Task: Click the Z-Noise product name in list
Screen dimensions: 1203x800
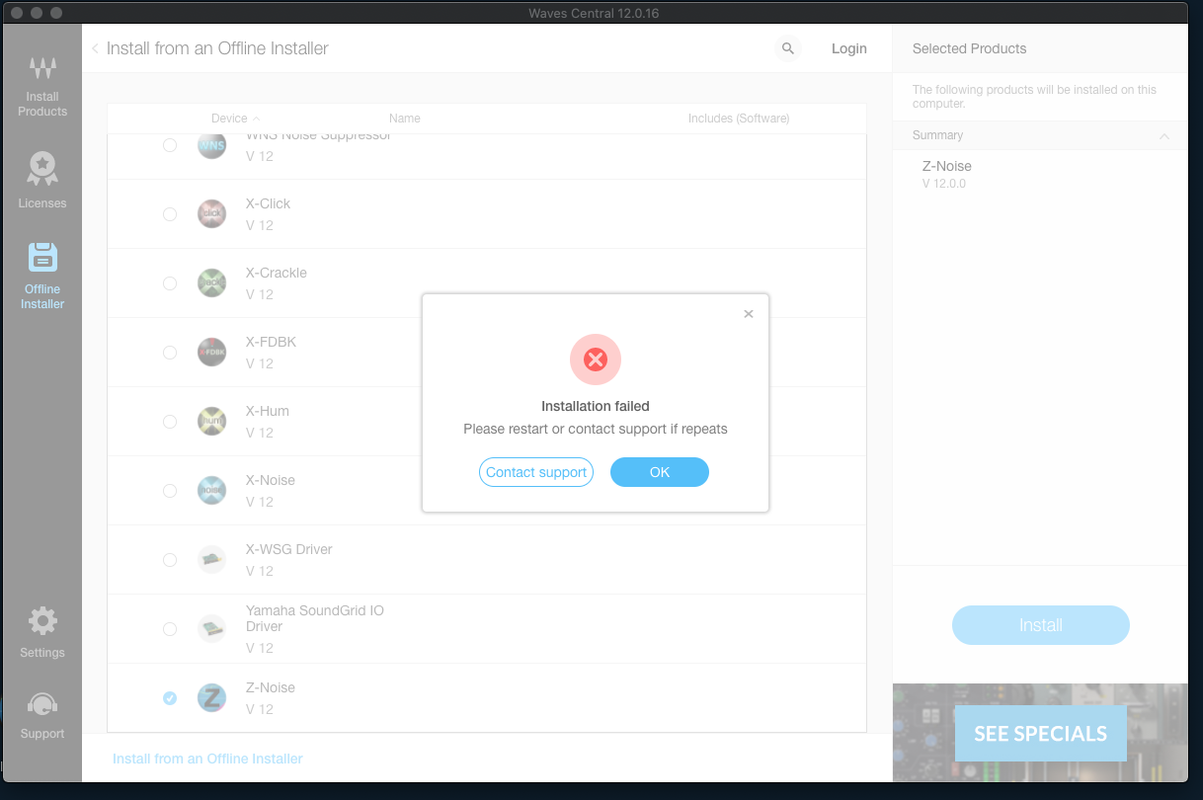Action: pos(270,687)
